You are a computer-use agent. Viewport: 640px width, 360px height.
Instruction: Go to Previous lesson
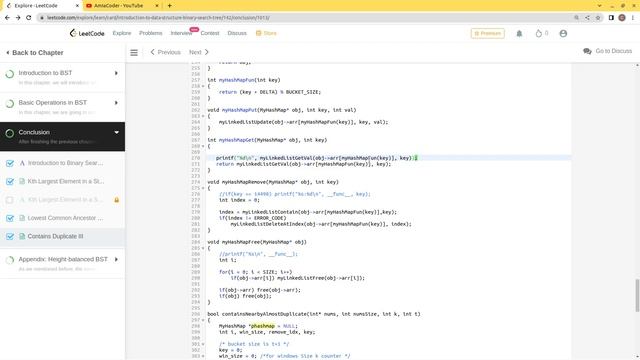(x=165, y=52)
